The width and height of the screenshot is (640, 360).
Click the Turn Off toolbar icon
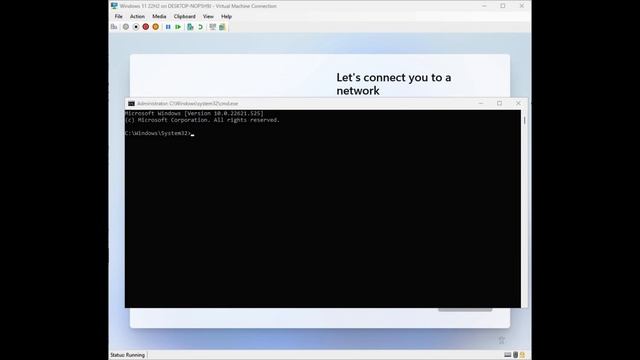tap(136, 27)
